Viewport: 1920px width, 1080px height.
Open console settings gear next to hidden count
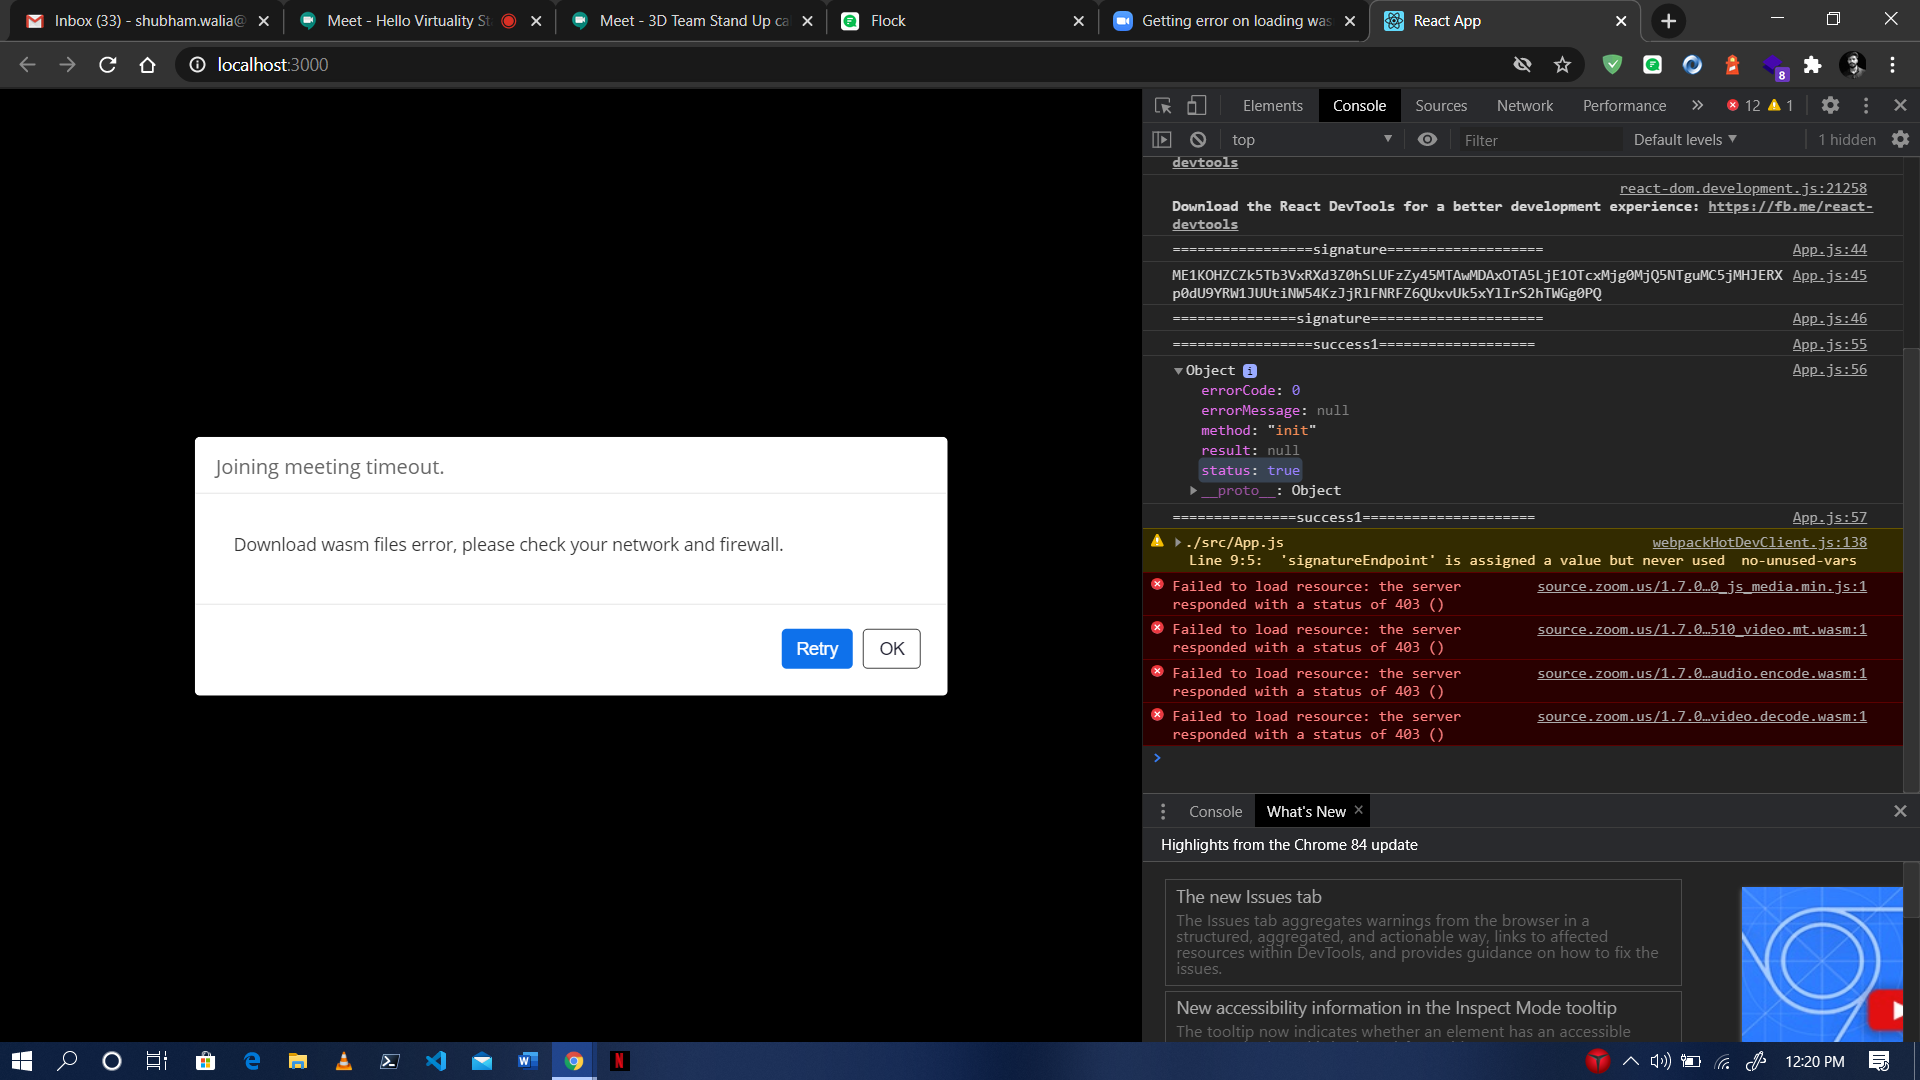pyautogui.click(x=1900, y=140)
